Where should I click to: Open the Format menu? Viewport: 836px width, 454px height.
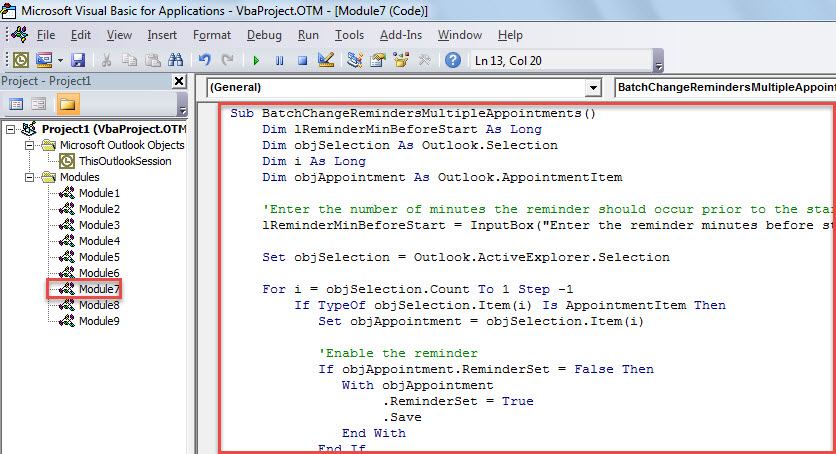212,35
